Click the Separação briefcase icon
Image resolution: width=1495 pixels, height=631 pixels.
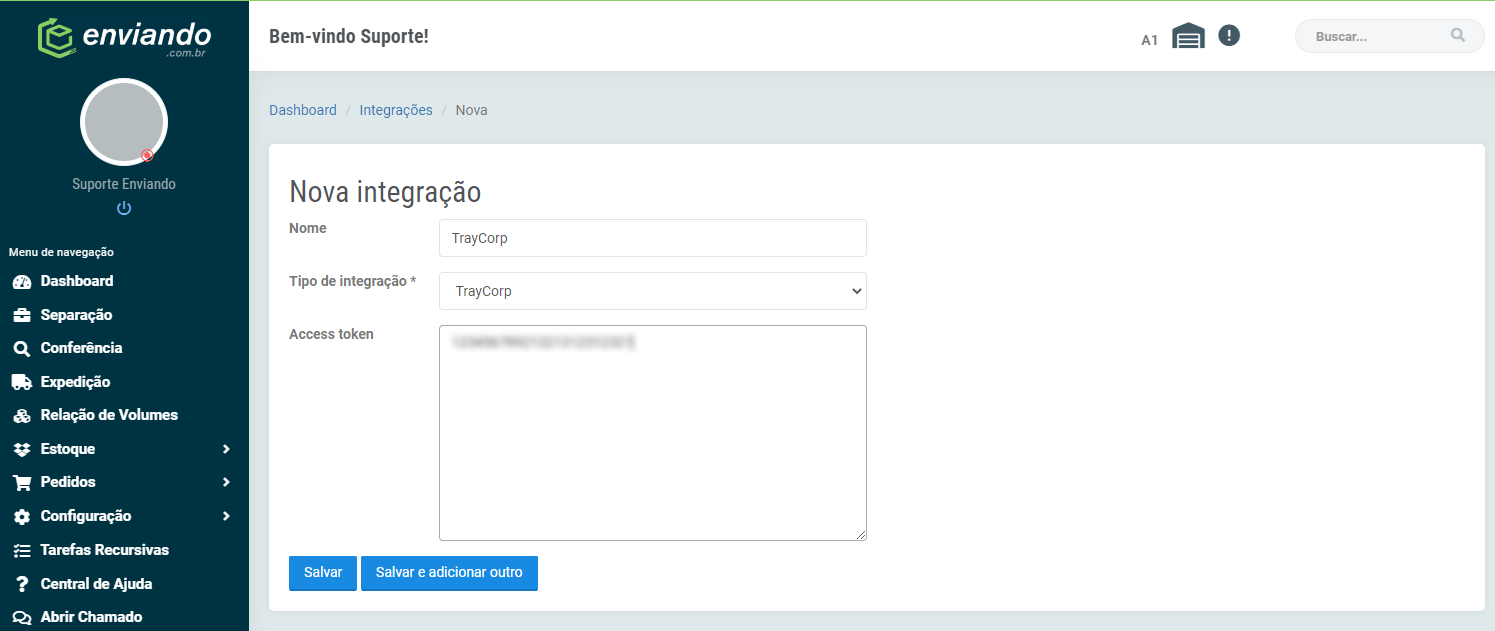[x=22, y=315]
